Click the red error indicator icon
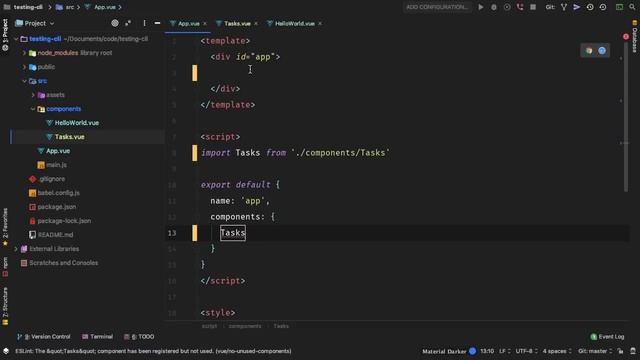This screenshot has height=360, width=640. point(626,37)
